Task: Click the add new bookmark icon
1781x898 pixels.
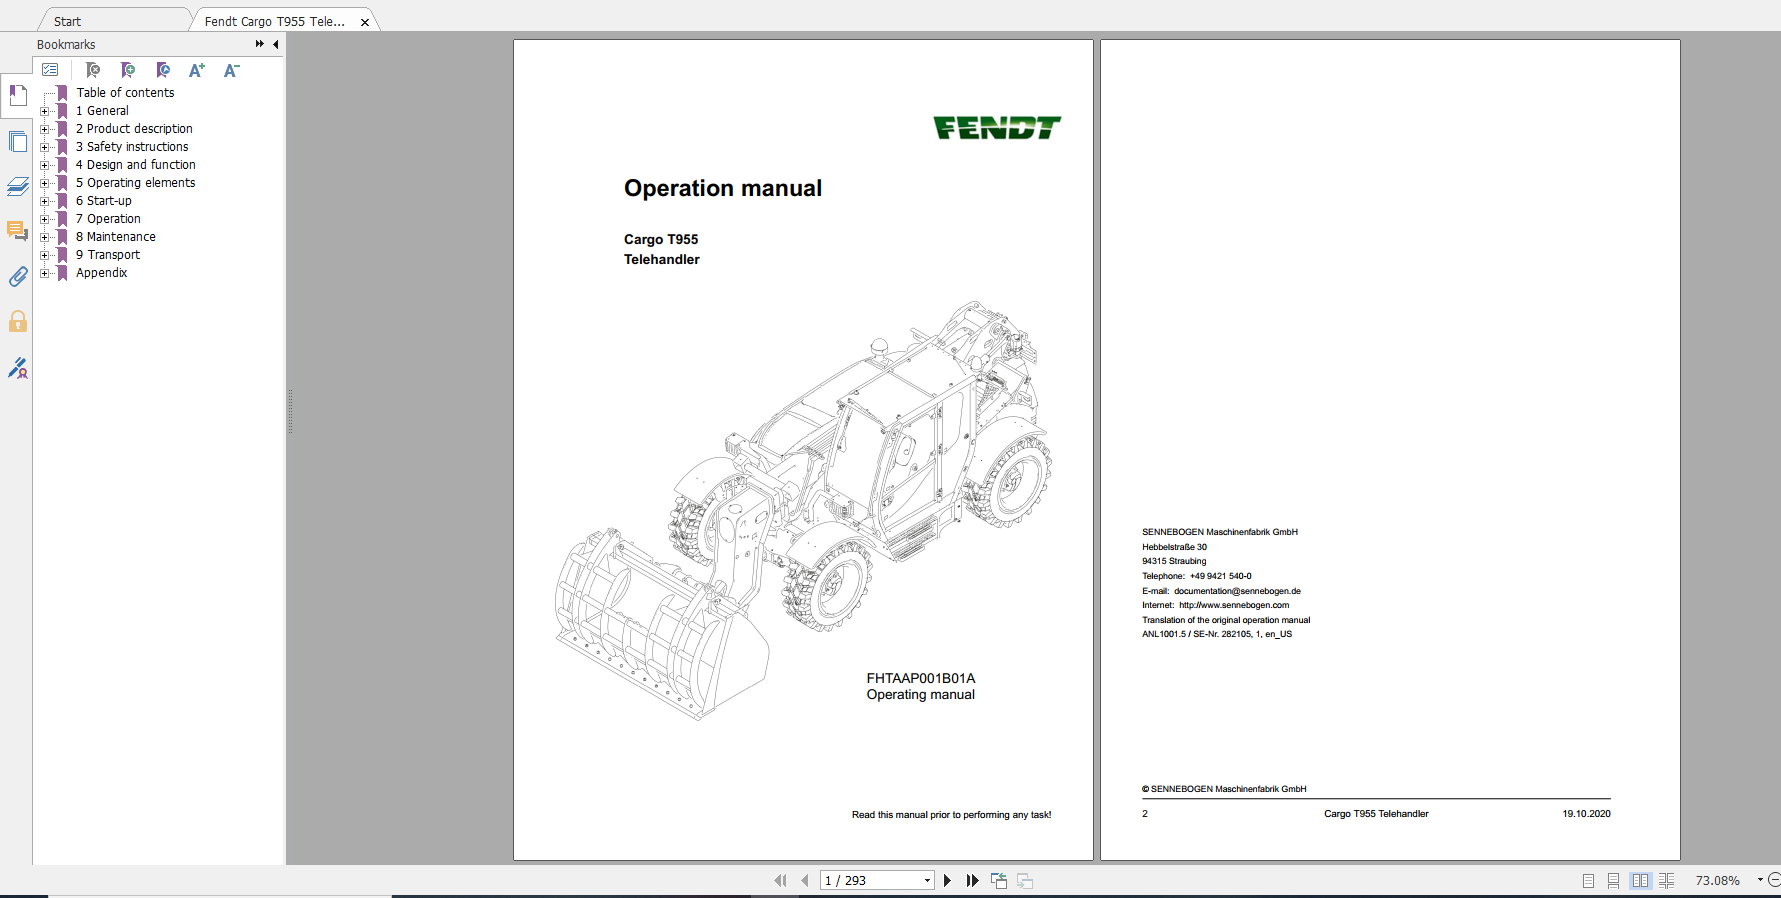Action: [128, 70]
